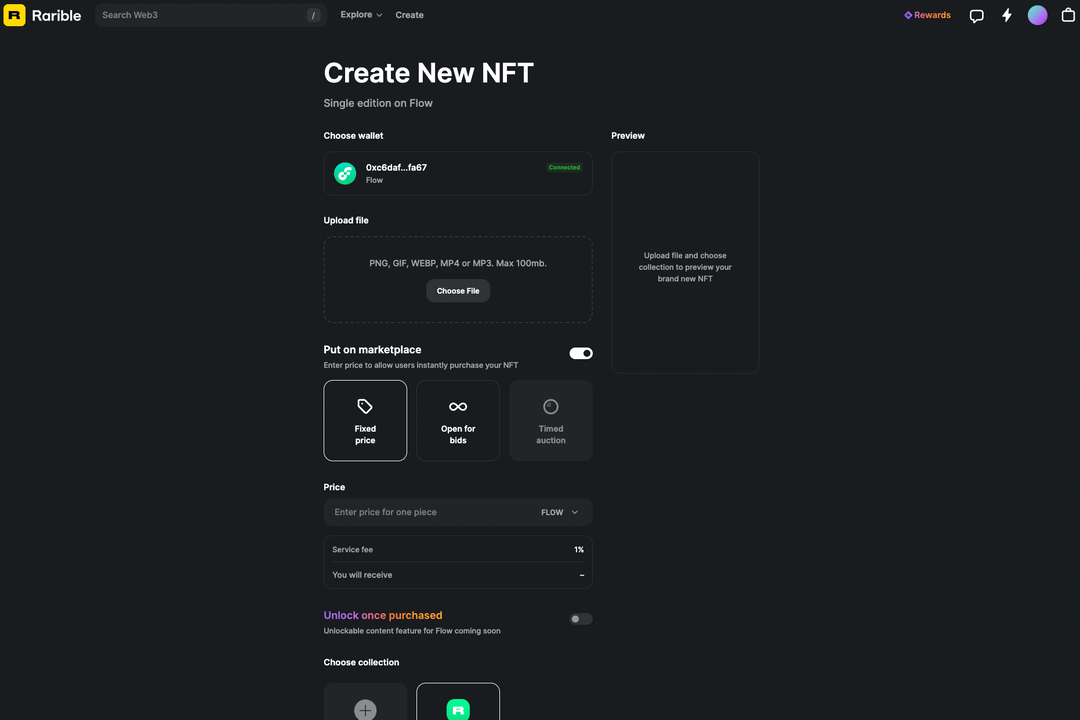Open the shopping bag icon
This screenshot has height=720, width=1080.
[1067, 15]
